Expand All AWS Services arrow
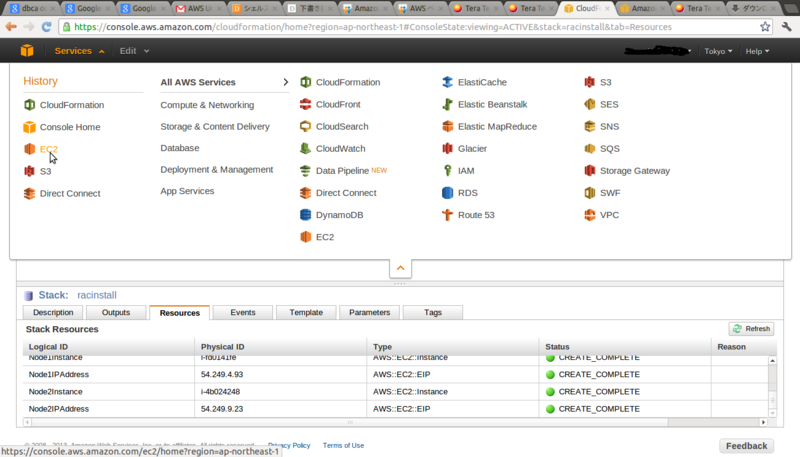This screenshot has width=800, height=457. click(x=286, y=82)
